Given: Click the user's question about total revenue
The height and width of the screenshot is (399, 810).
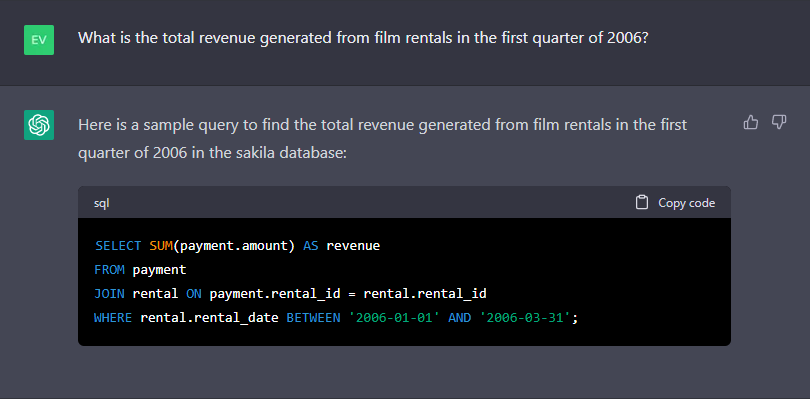Looking at the screenshot, I should pos(363,38).
